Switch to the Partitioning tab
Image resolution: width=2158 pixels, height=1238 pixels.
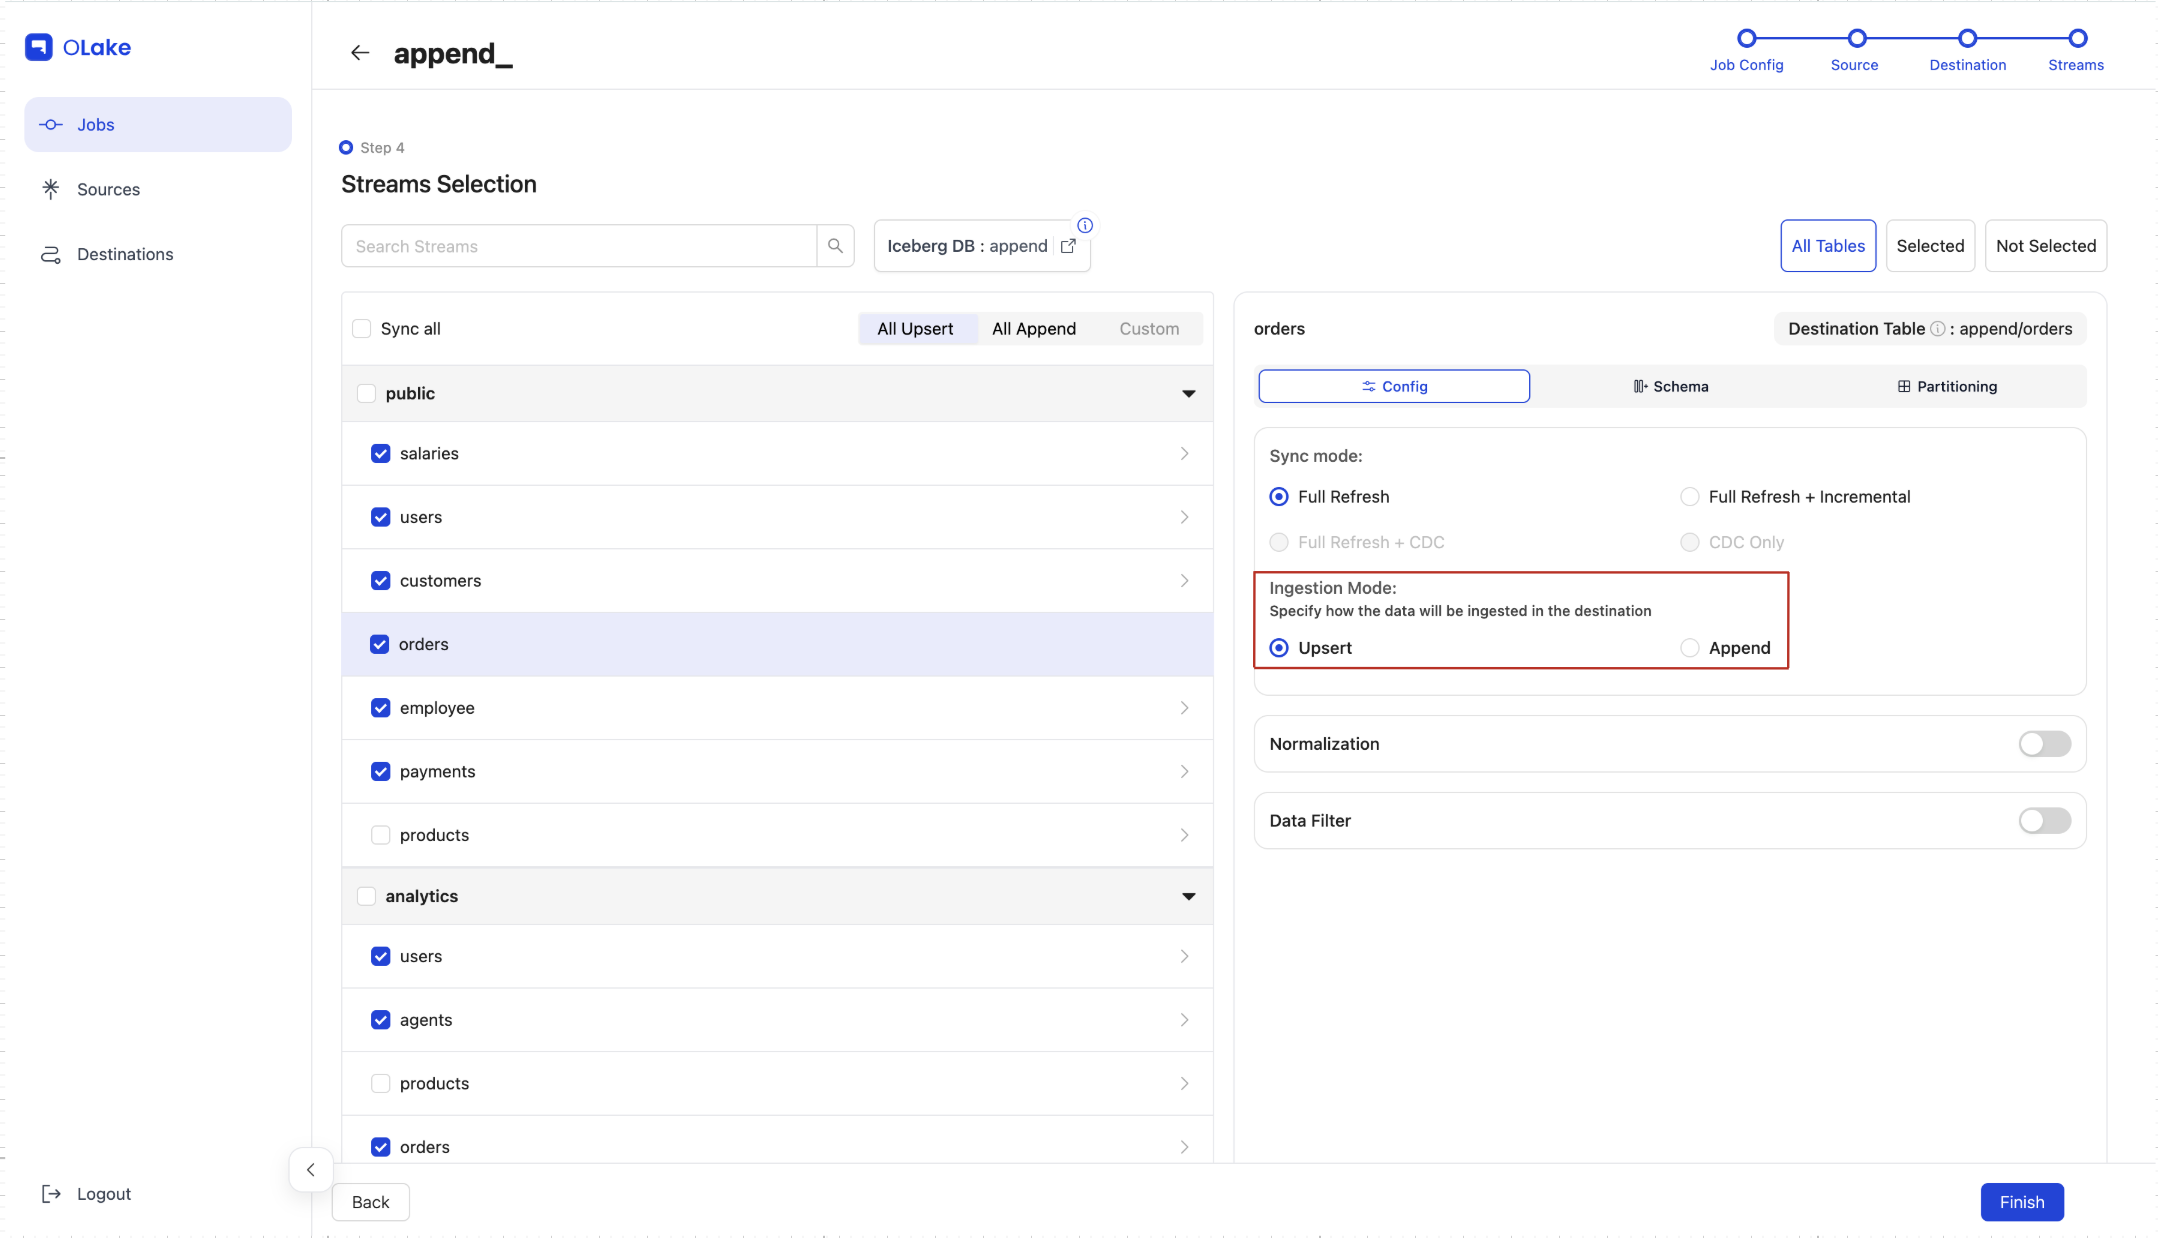1947,386
